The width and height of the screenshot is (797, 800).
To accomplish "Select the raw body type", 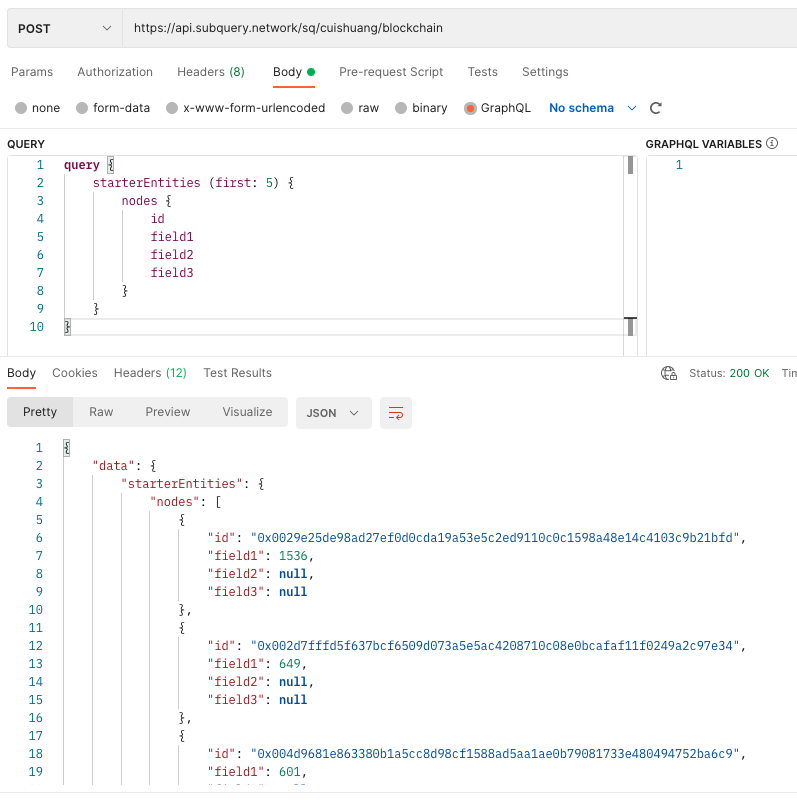I will pos(359,108).
